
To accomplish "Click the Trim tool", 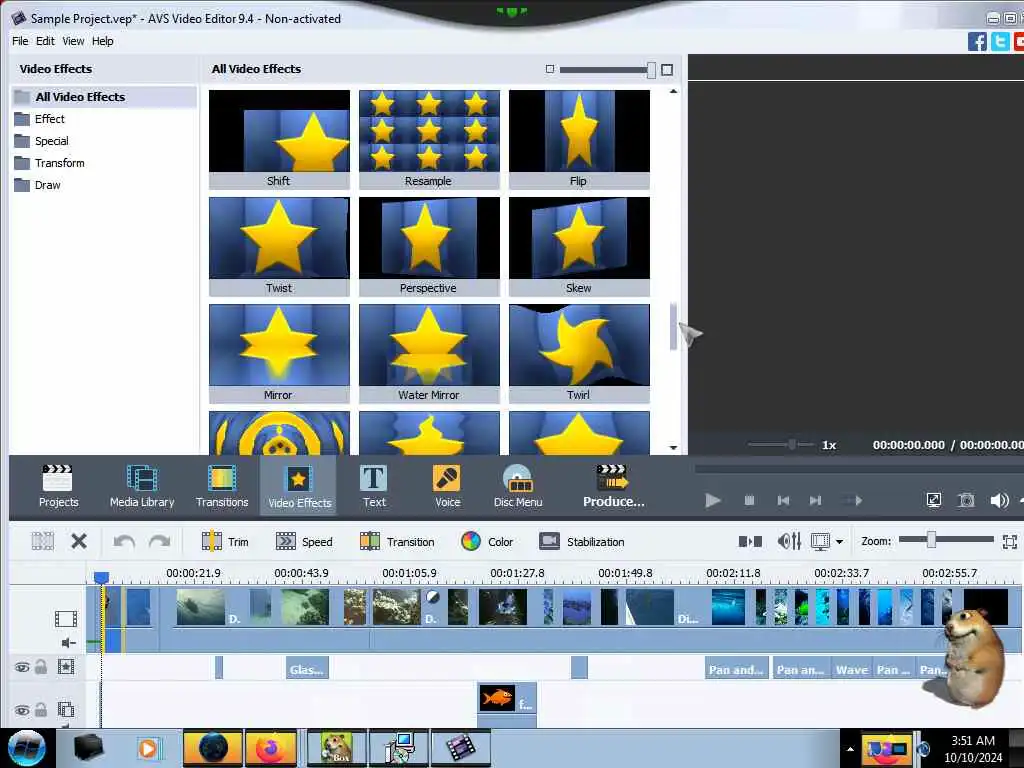I will tap(225, 541).
